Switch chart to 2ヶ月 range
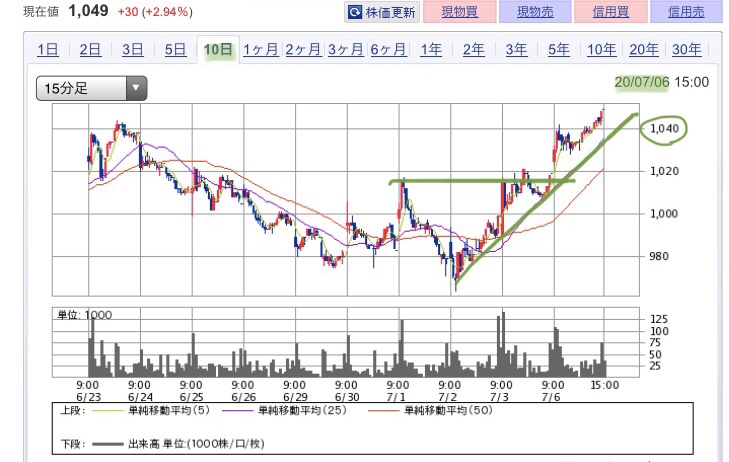Screen dimensions: 729x462 point(303,49)
